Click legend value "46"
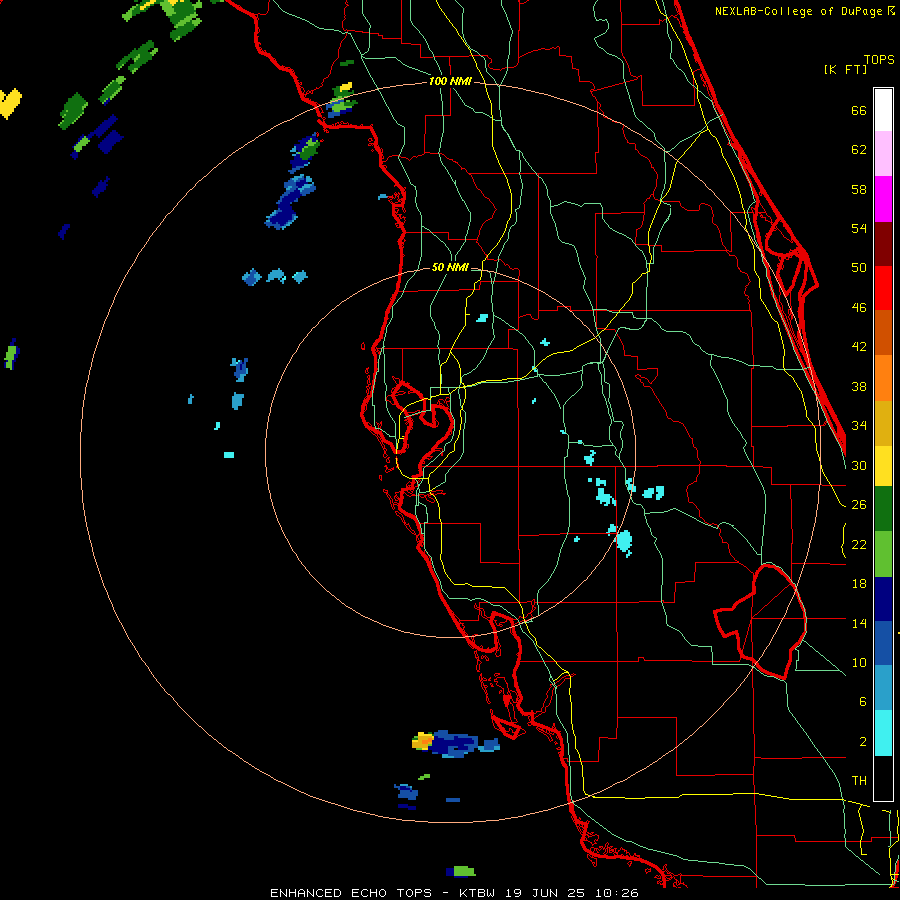This screenshot has height=900, width=900. point(859,308)
